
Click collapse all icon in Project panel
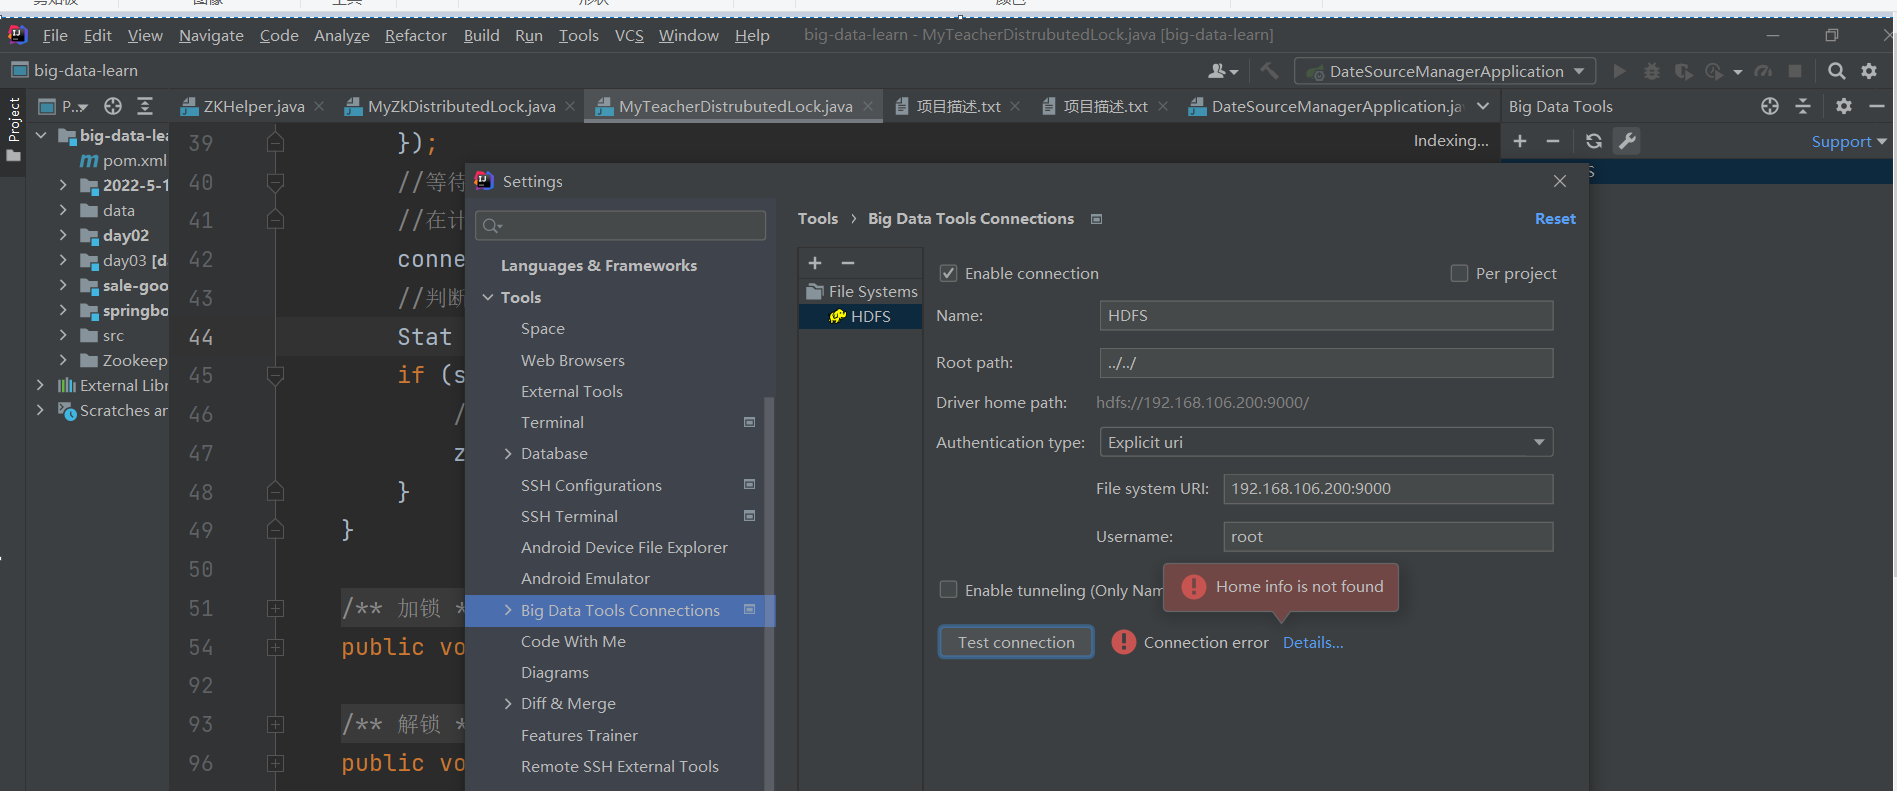click(x=145, y=106)
